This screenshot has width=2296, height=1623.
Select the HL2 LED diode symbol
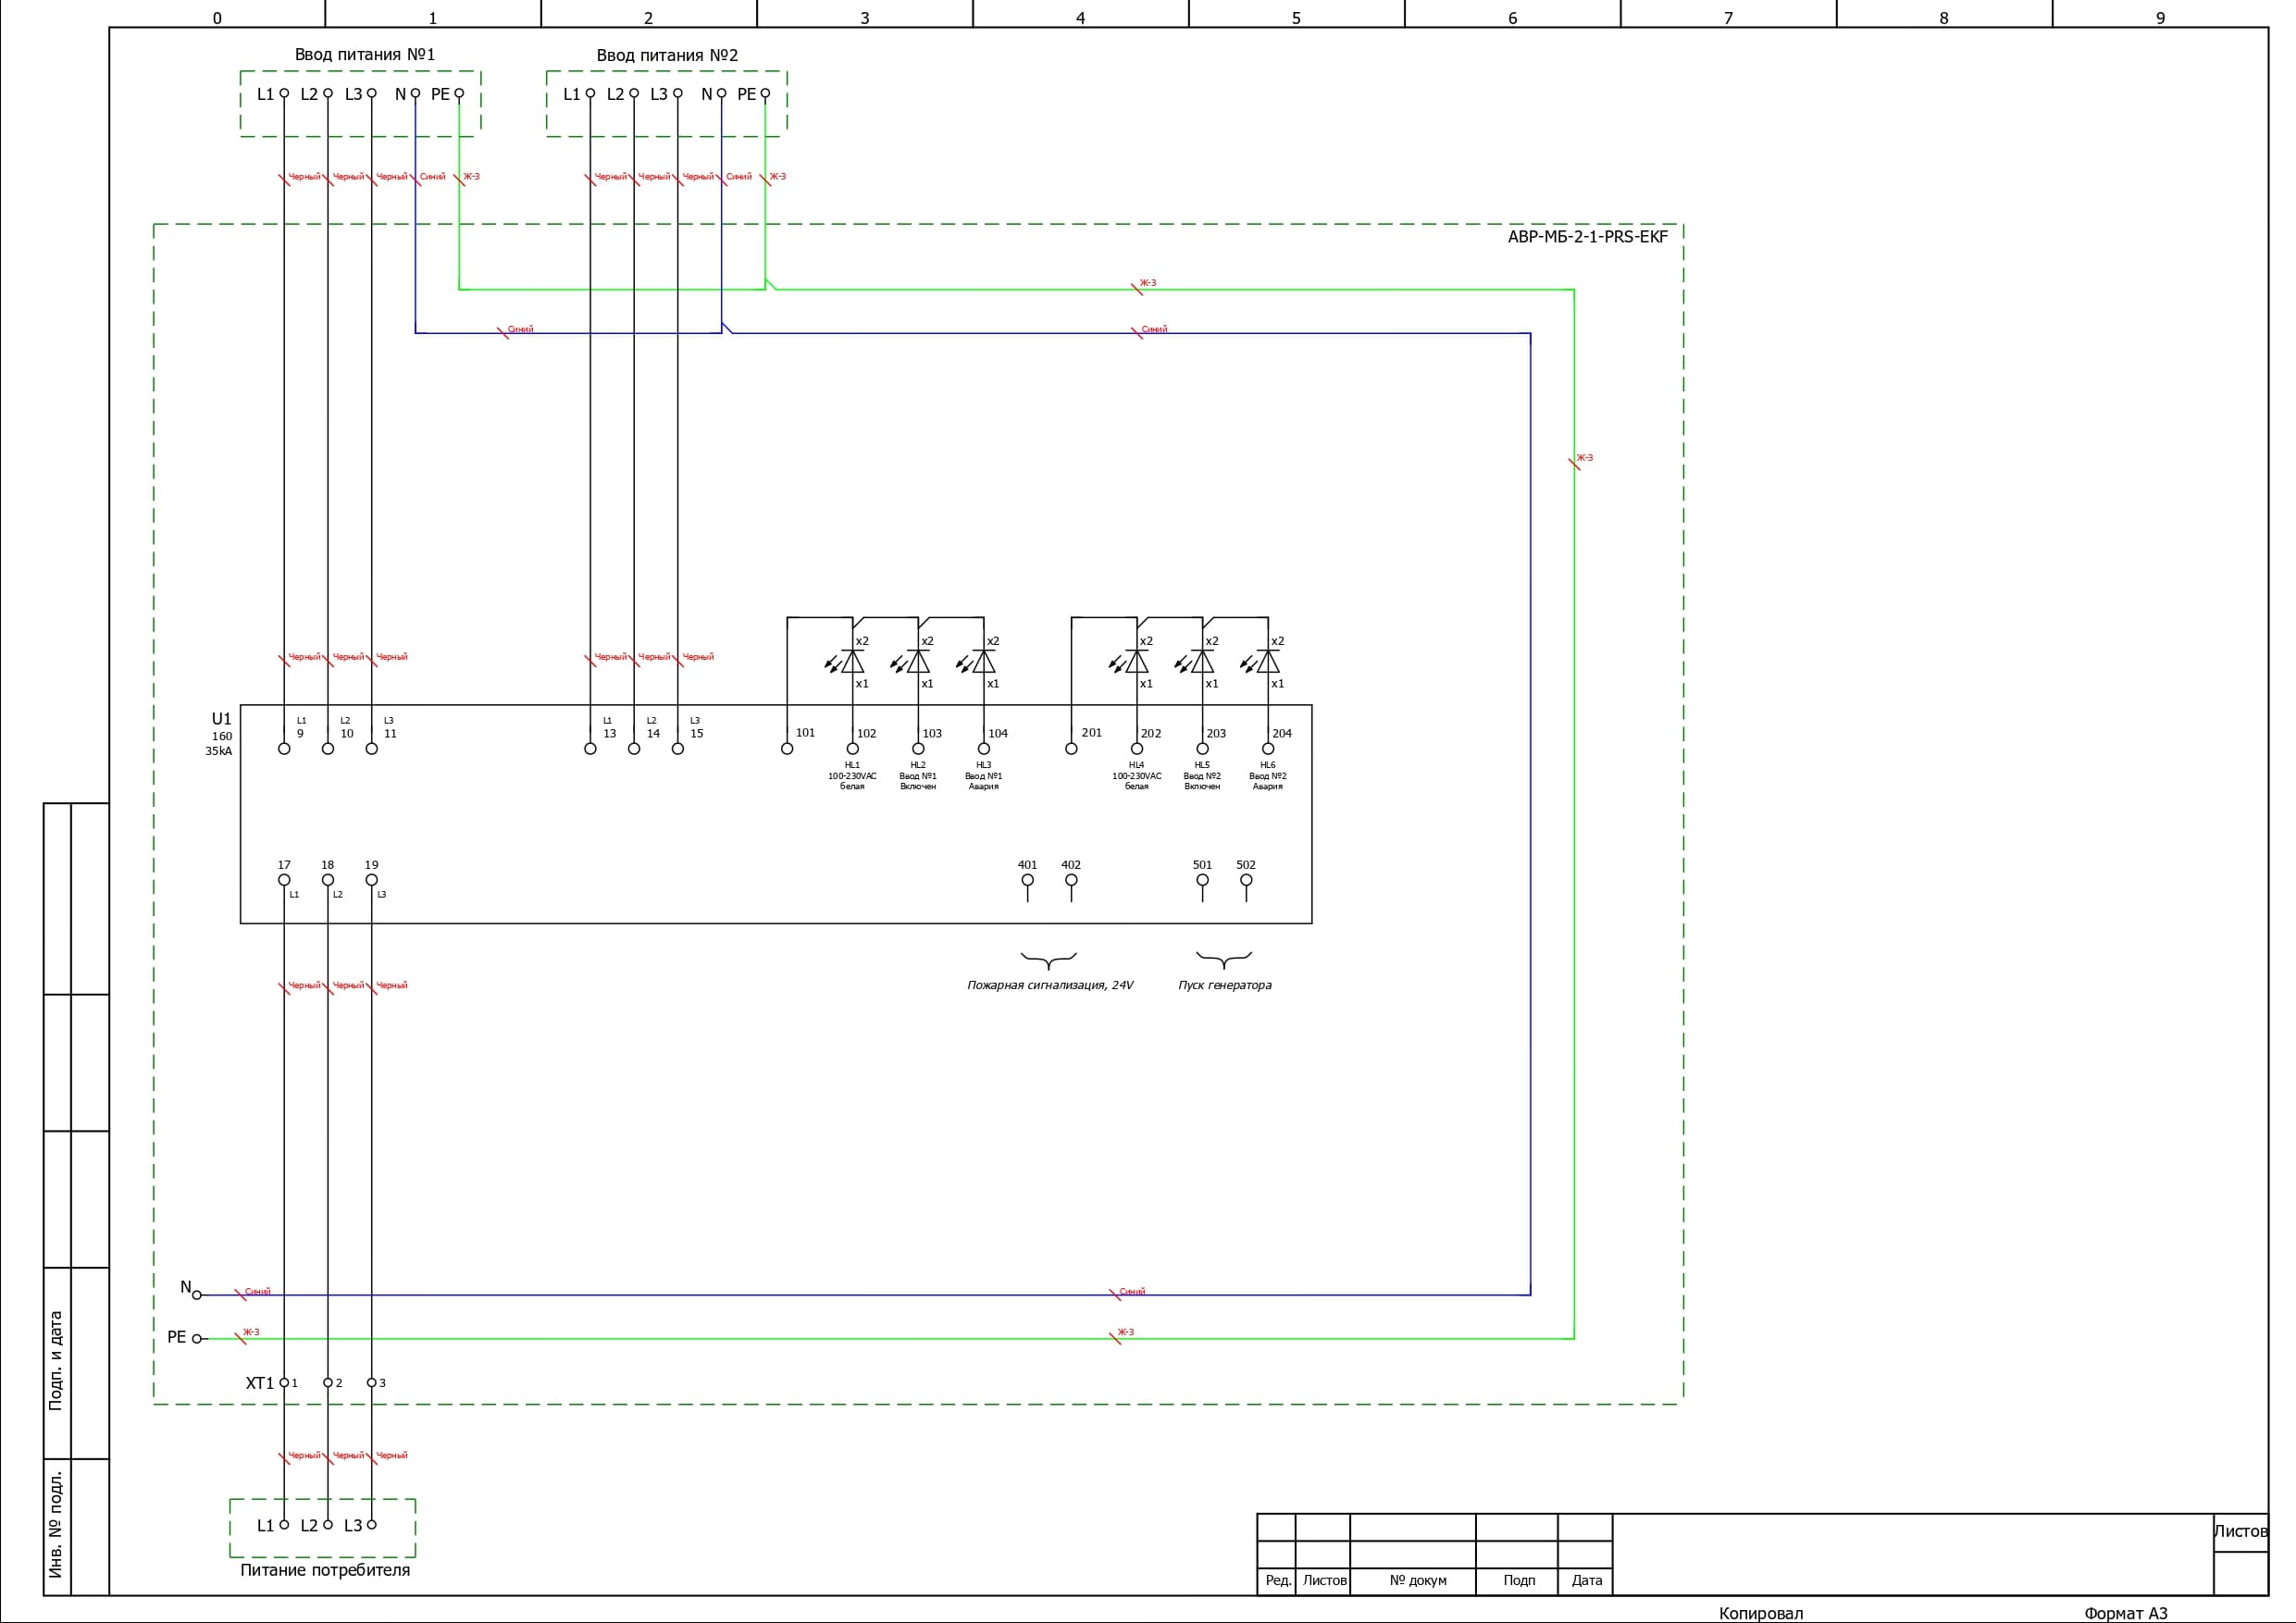[918, 662]
